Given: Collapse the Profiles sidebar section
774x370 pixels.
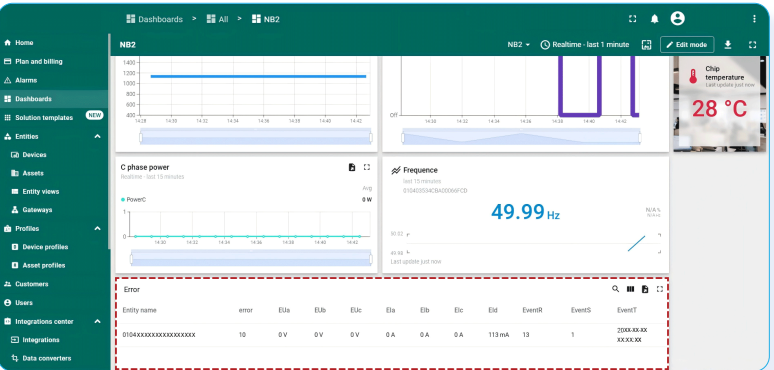Looking at the screenshot, I should [97, 228].
